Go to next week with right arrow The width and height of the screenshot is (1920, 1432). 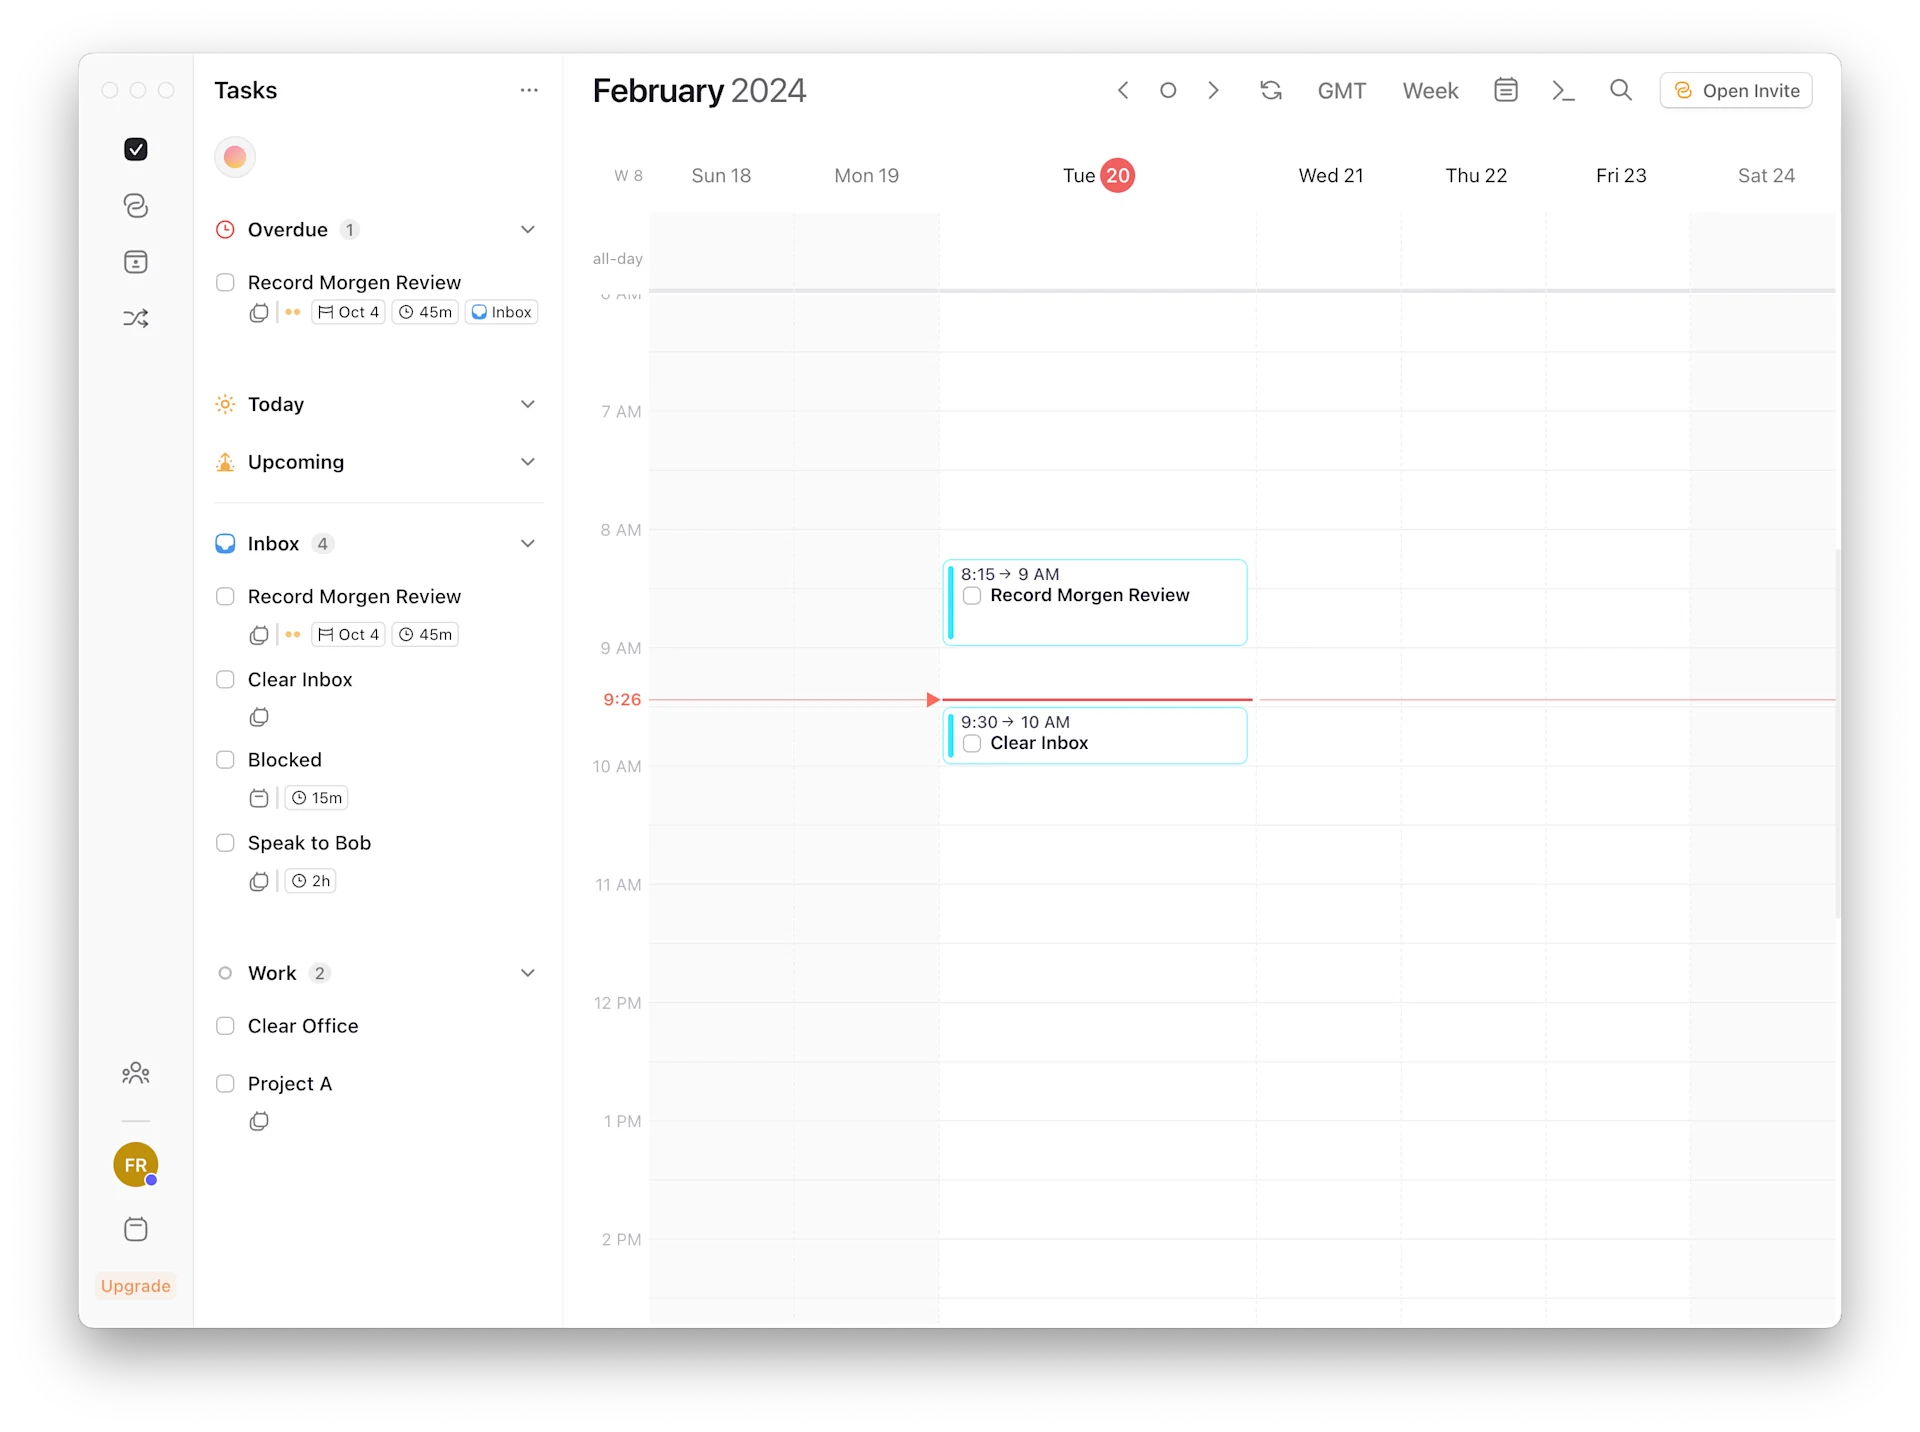tap(1213, 91)
